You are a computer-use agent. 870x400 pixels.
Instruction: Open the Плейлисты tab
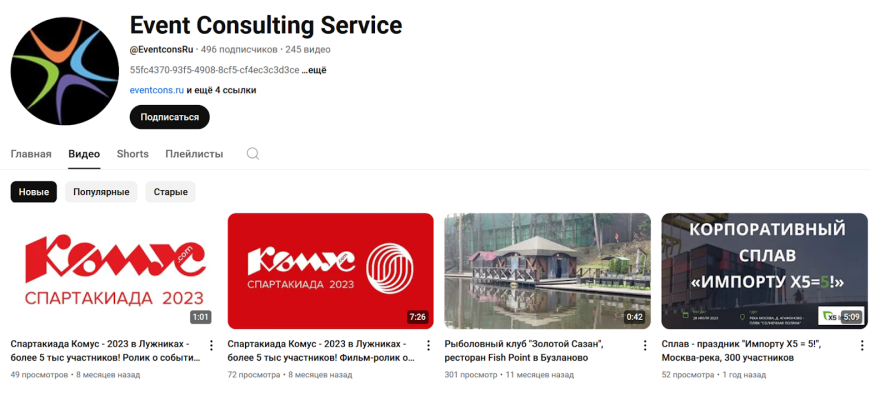point(194,154)
